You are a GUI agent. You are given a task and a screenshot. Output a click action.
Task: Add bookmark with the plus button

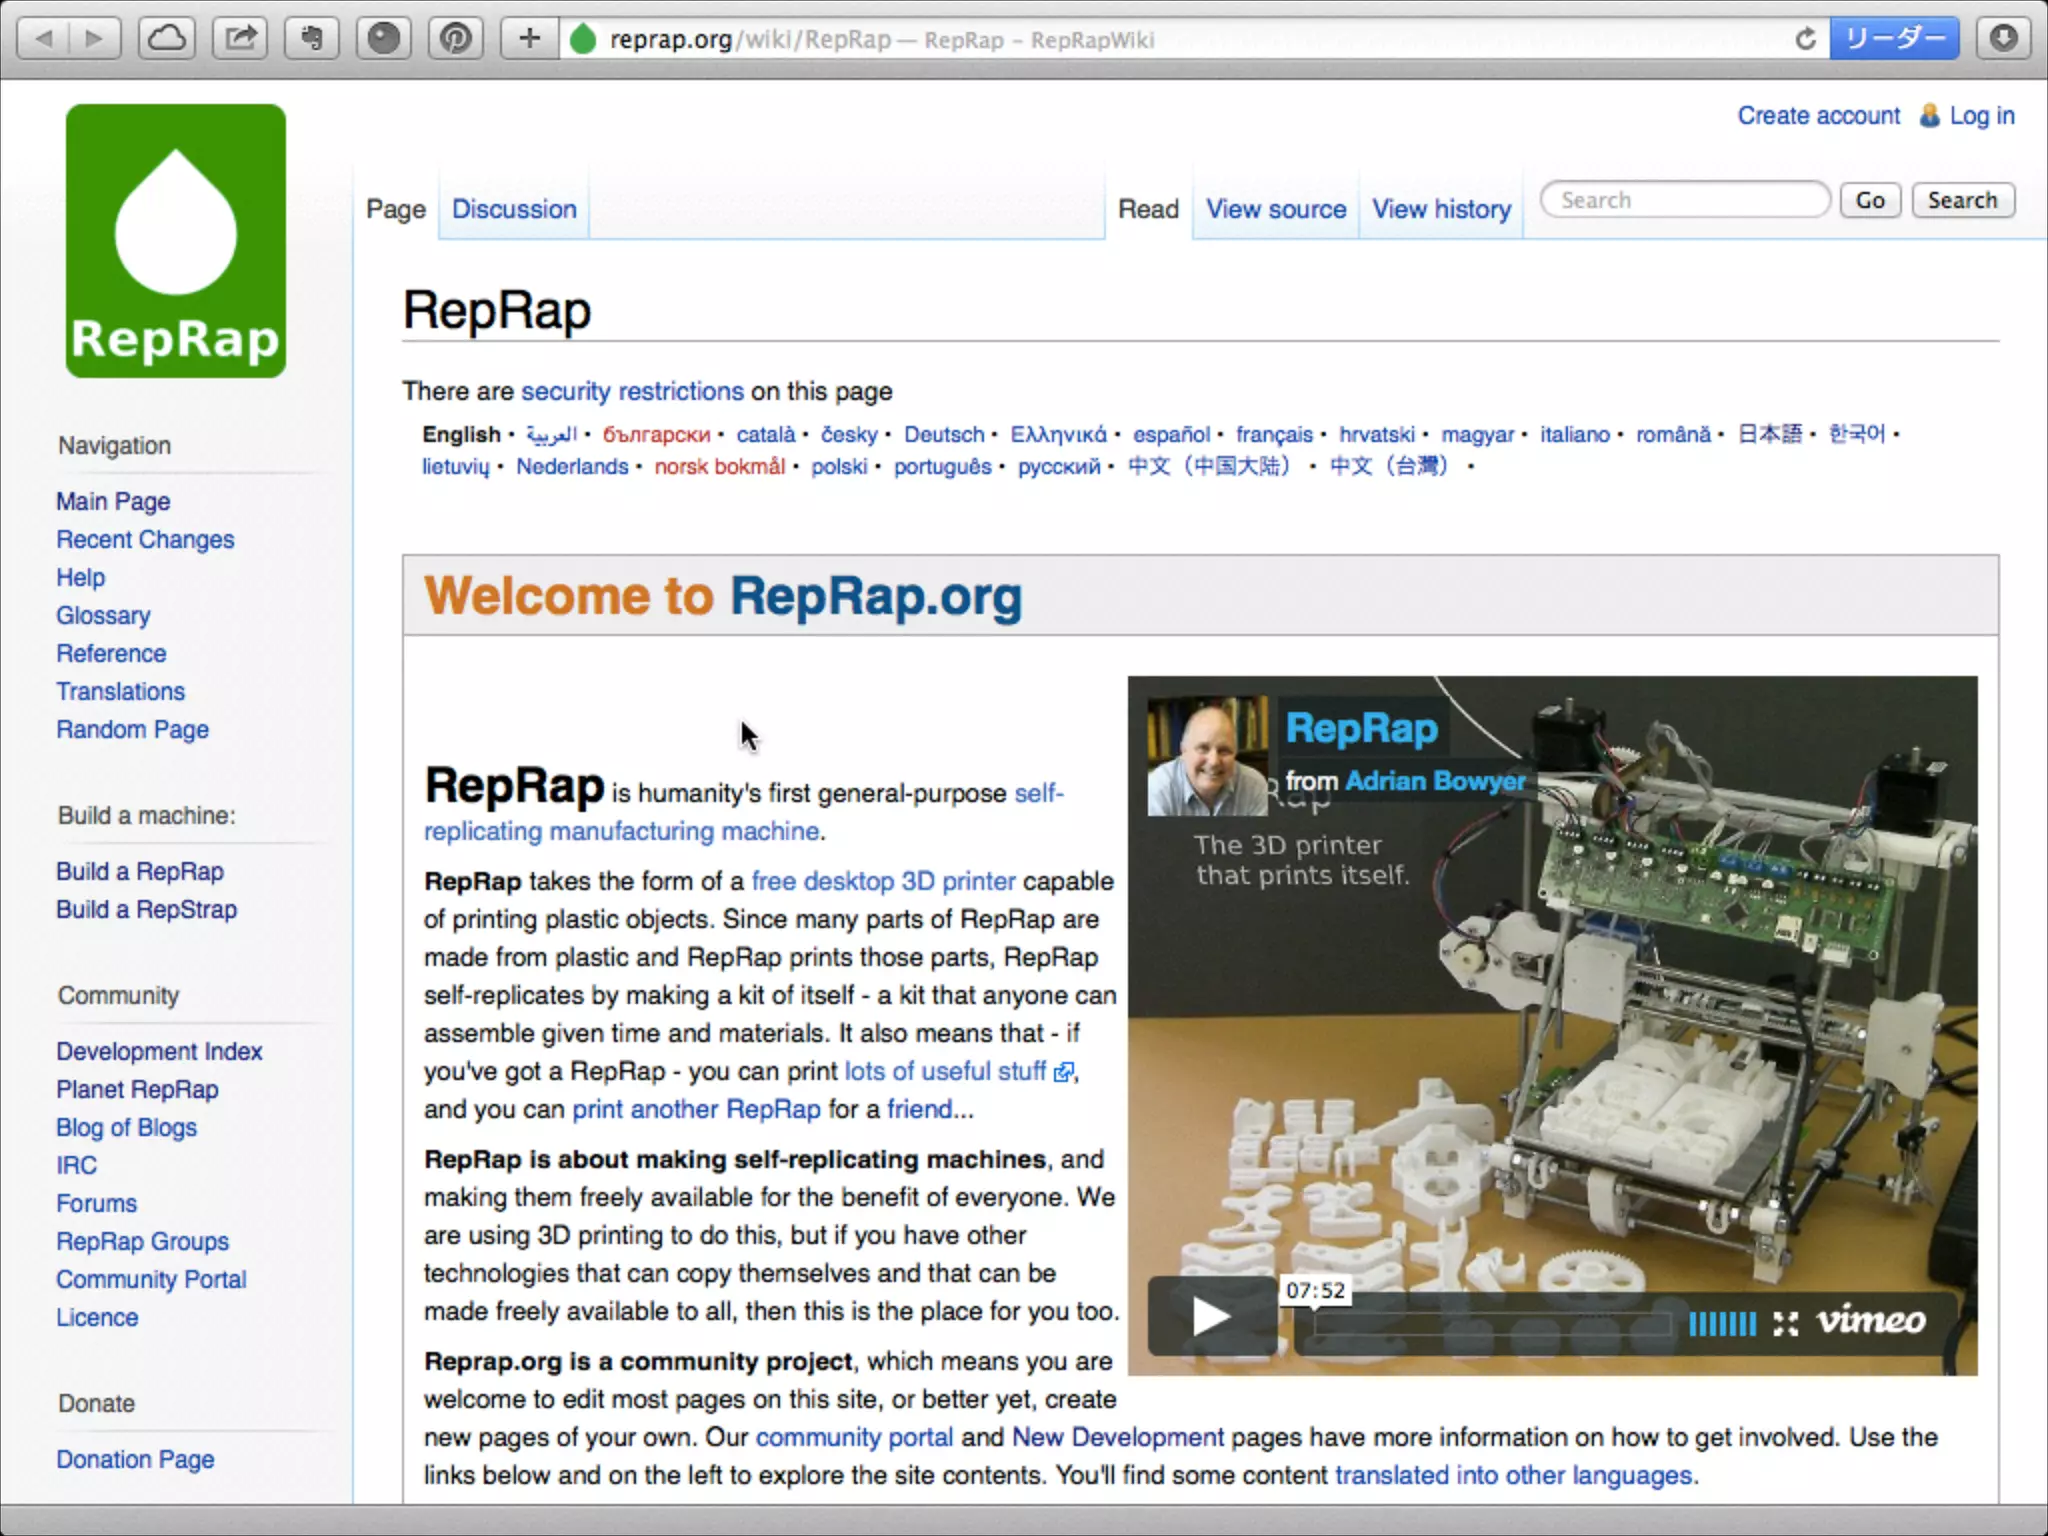[x=529, y=38]
